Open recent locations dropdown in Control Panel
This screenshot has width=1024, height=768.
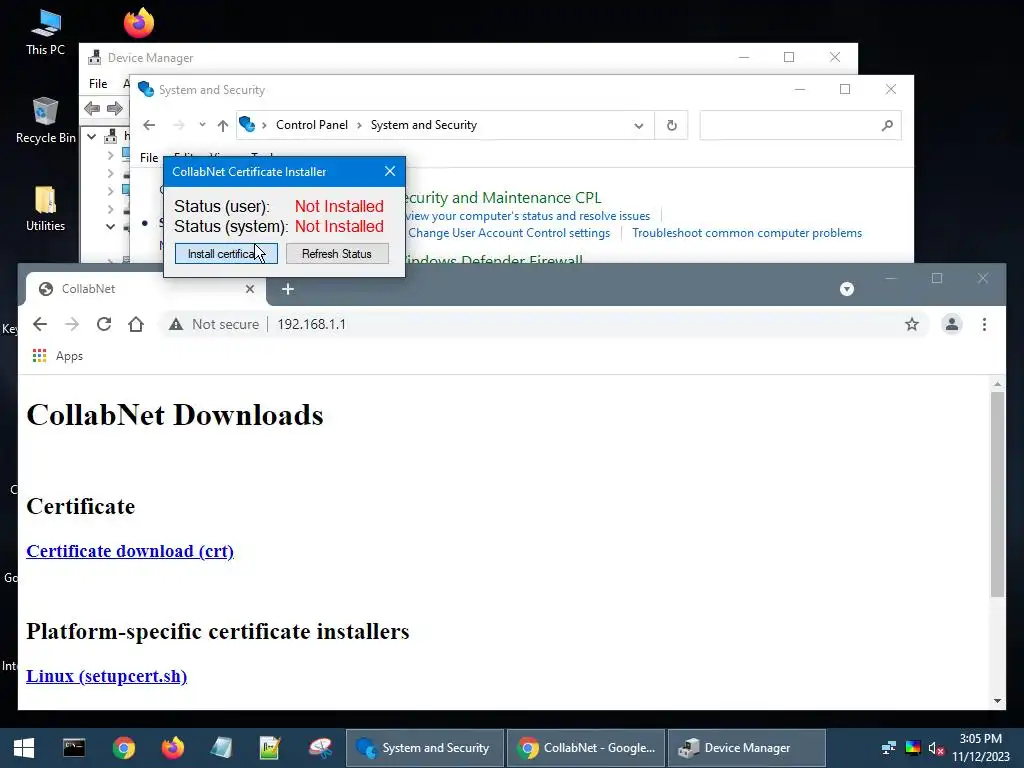(202, 125)
